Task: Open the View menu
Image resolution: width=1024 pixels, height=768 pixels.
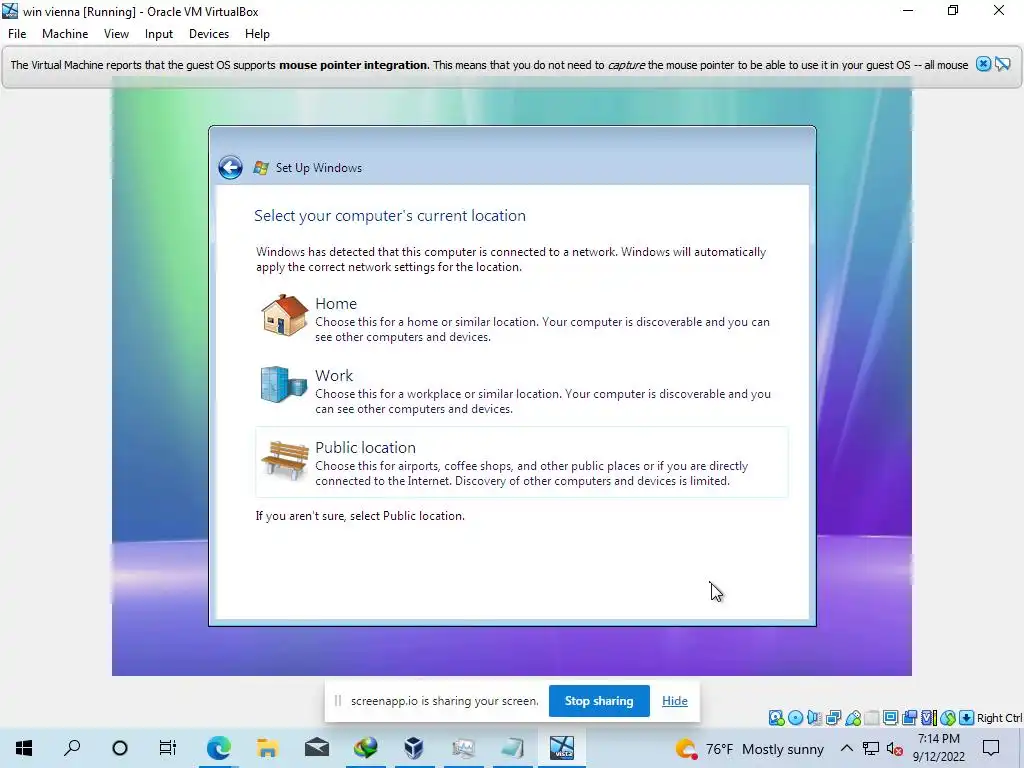Action: pyautogui.click(x=116, y=34)
